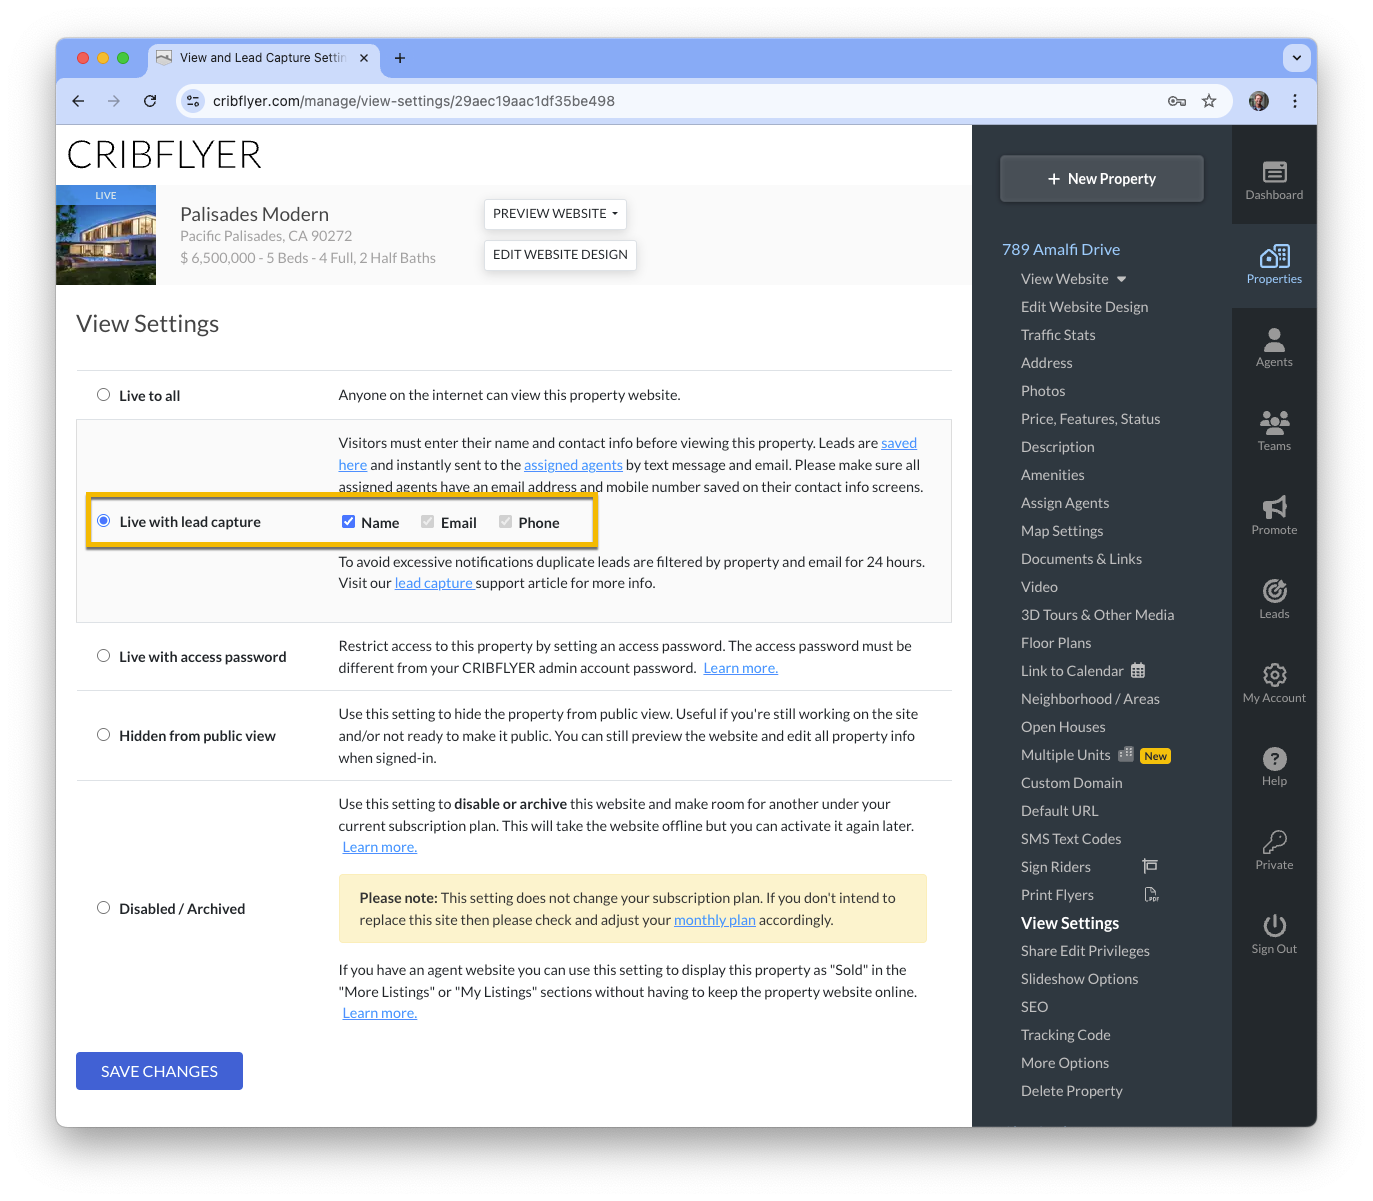The width and height of the screenshot is (1373, 1201).
Task: Open Documents & Links in sidebar menu
Action: tap(1081, 559)
